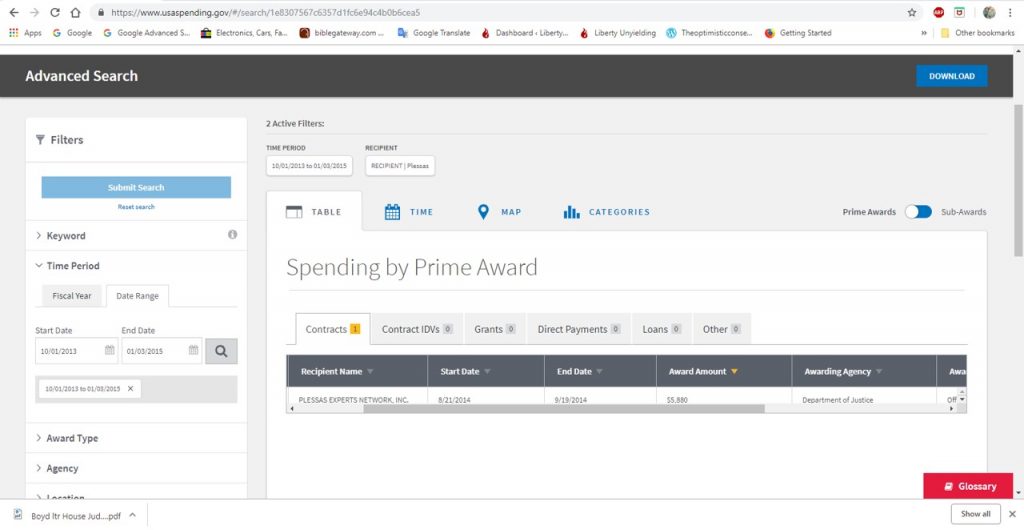Click the Reset search link

click(136, 207)
